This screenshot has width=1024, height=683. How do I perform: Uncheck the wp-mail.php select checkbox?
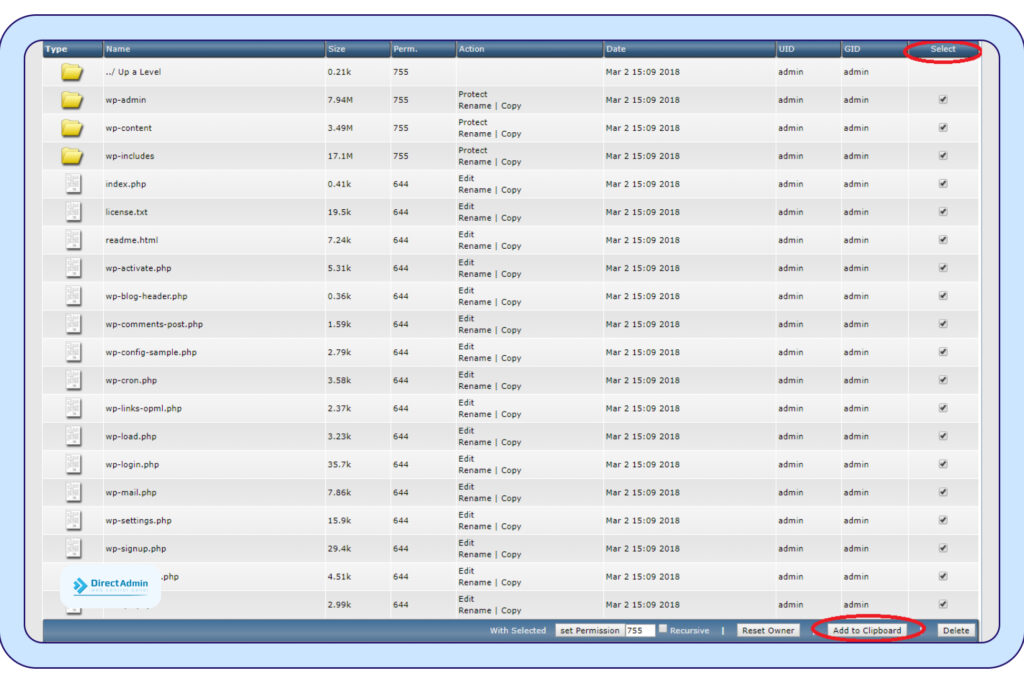pyautogui.click(x=943, y=493)
